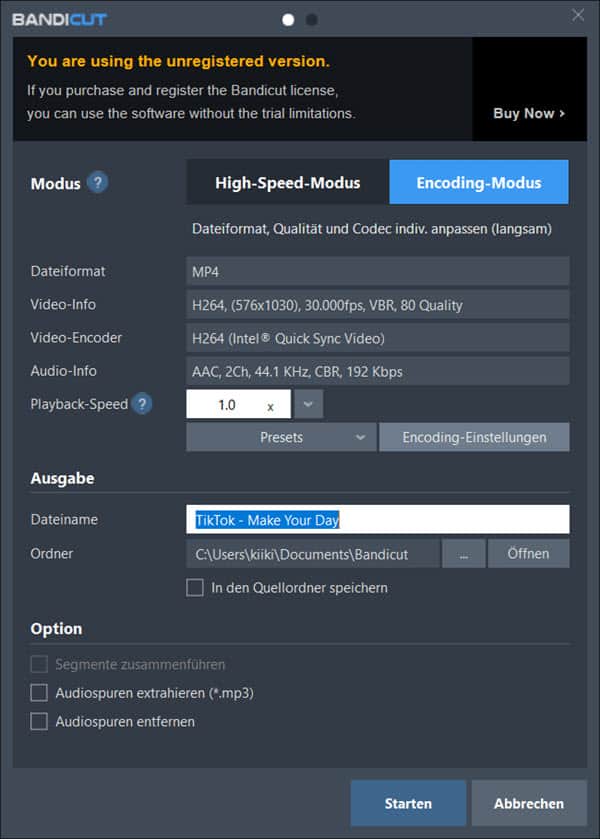Click the Ausgabe section heading
Screen dimensions: 600x839
62,478
